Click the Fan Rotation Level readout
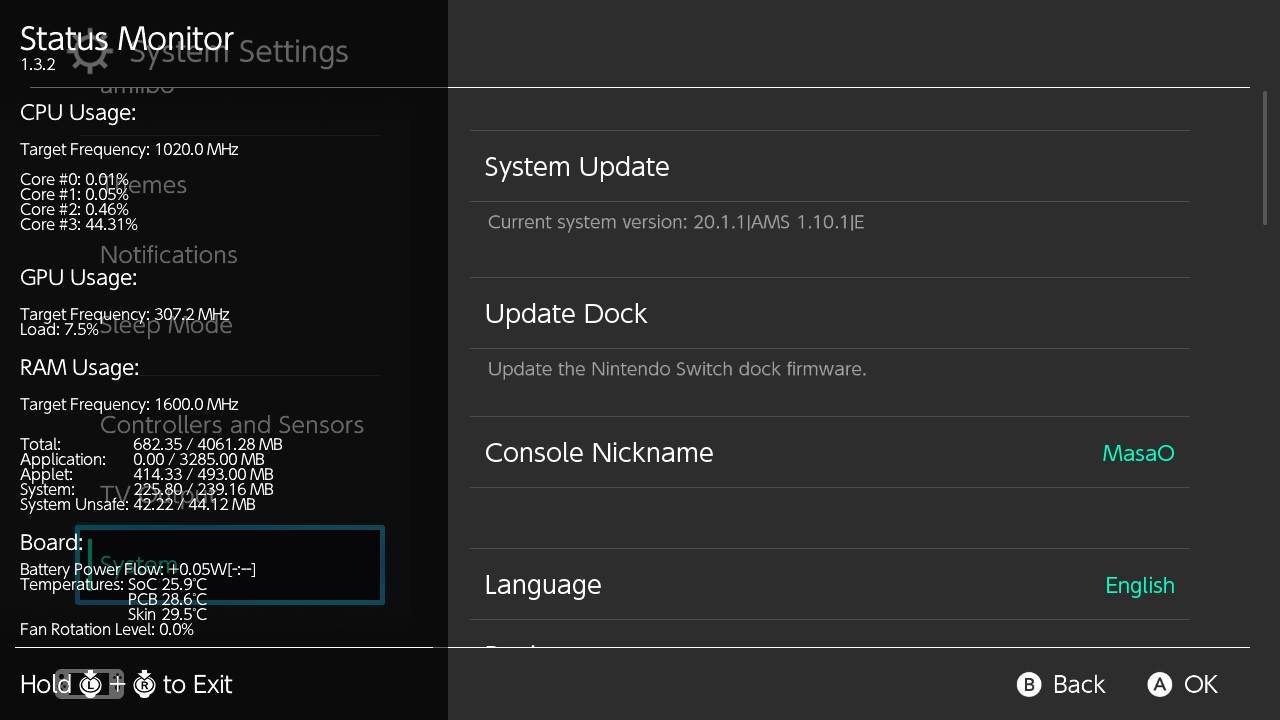 (x=107, y=629)
